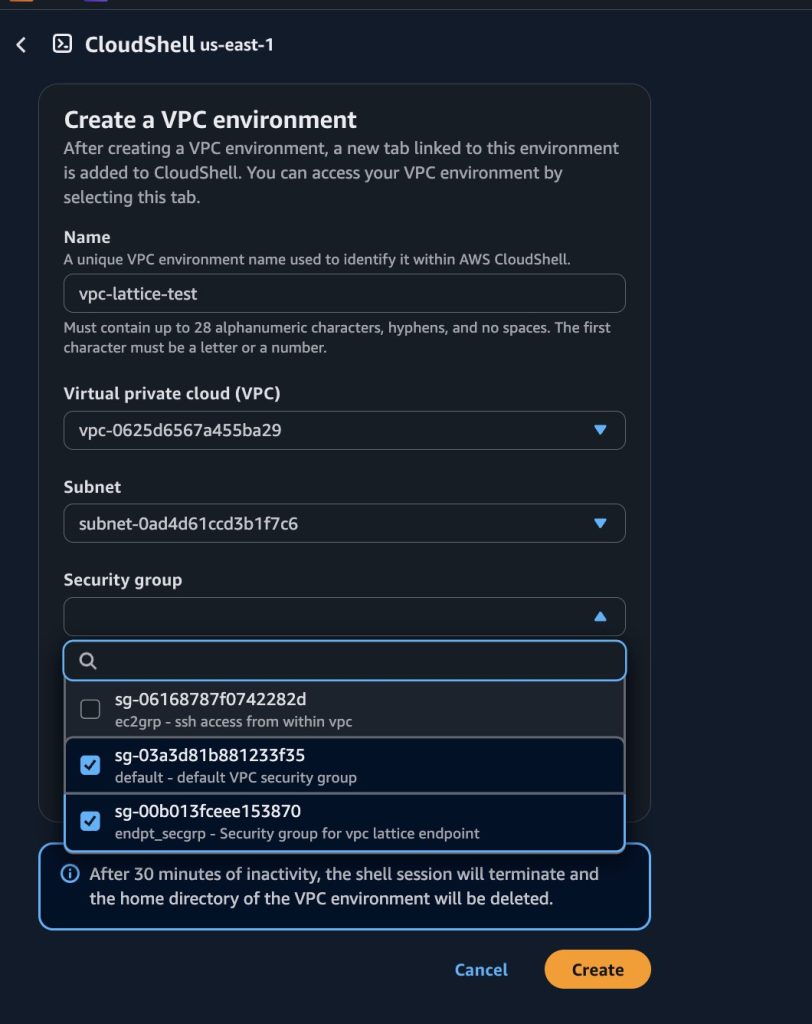Click the Create button
Screen dimensions: 812x1024
point(597,969)
